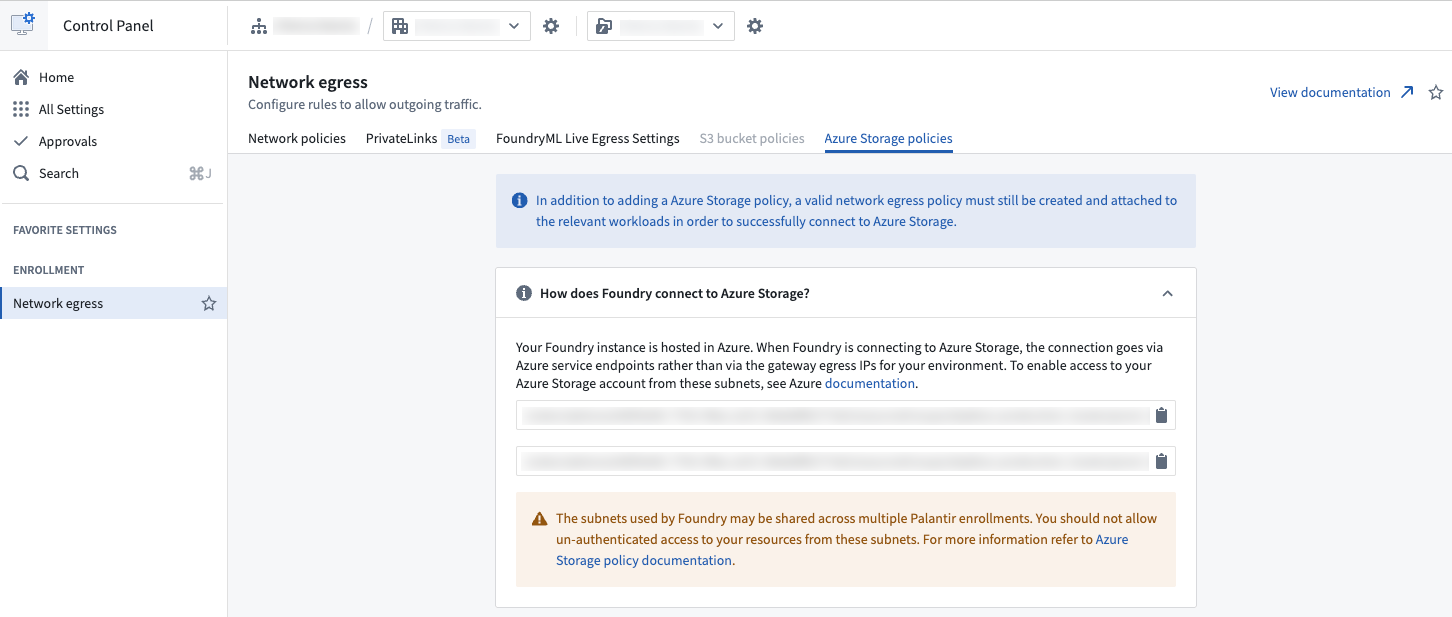1452x617 pixels.
Task: Collapse the How does Foundry connect section
Action: (1167, 293)
